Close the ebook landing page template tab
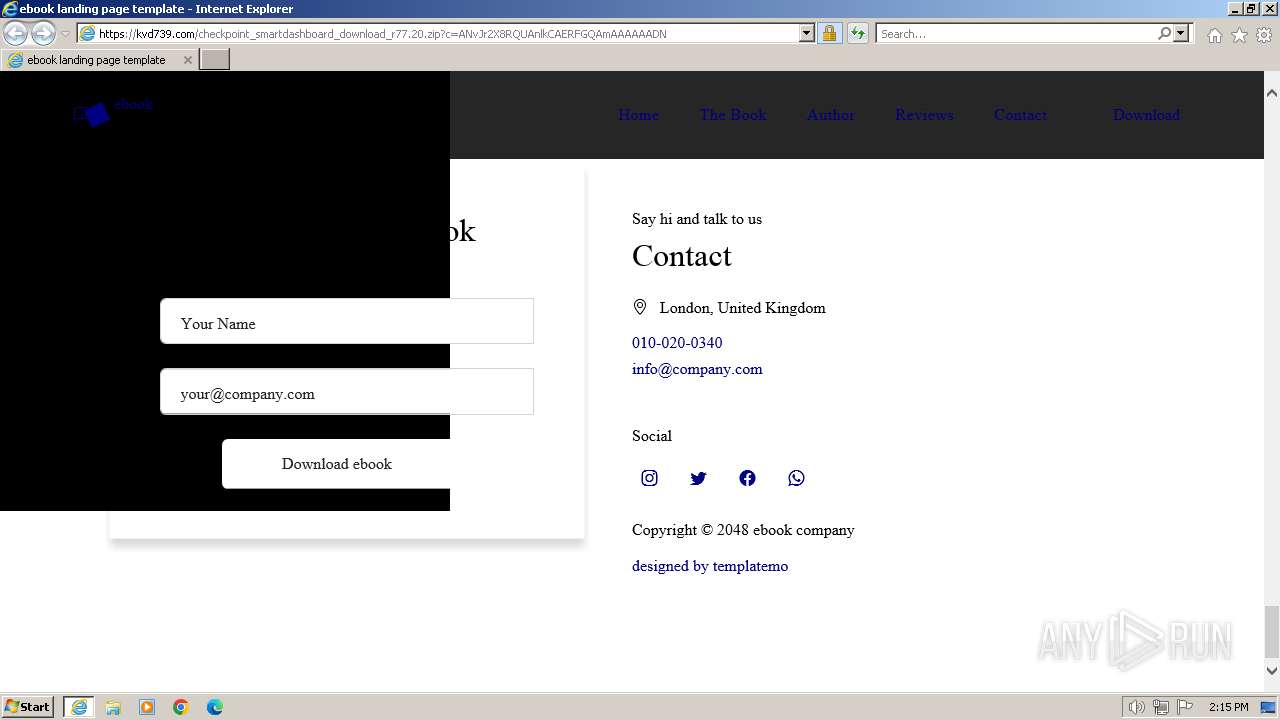This screenshot has width=1280, height=720. click(187, 60)
